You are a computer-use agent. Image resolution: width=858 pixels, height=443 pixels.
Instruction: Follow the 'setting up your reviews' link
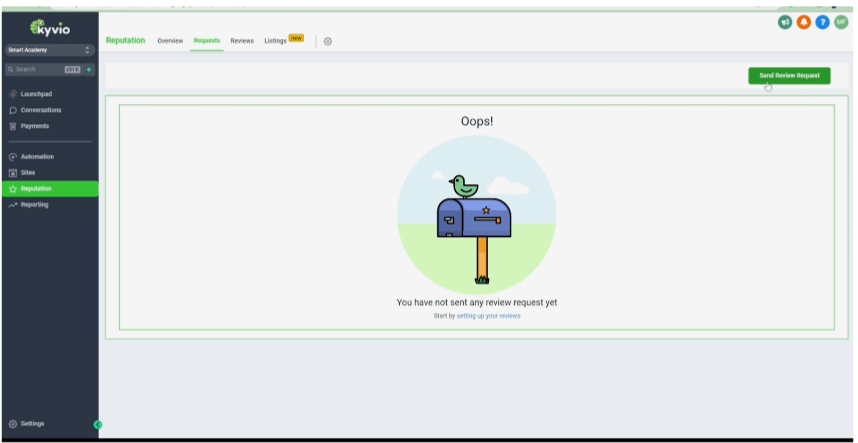click(488, 316)
